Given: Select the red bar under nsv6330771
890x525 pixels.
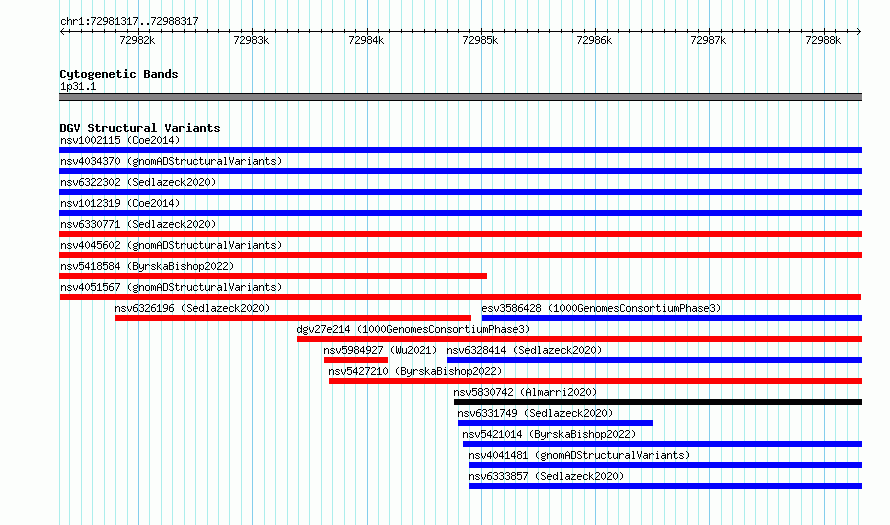Looking at the screenshot, I should point(460,234).
